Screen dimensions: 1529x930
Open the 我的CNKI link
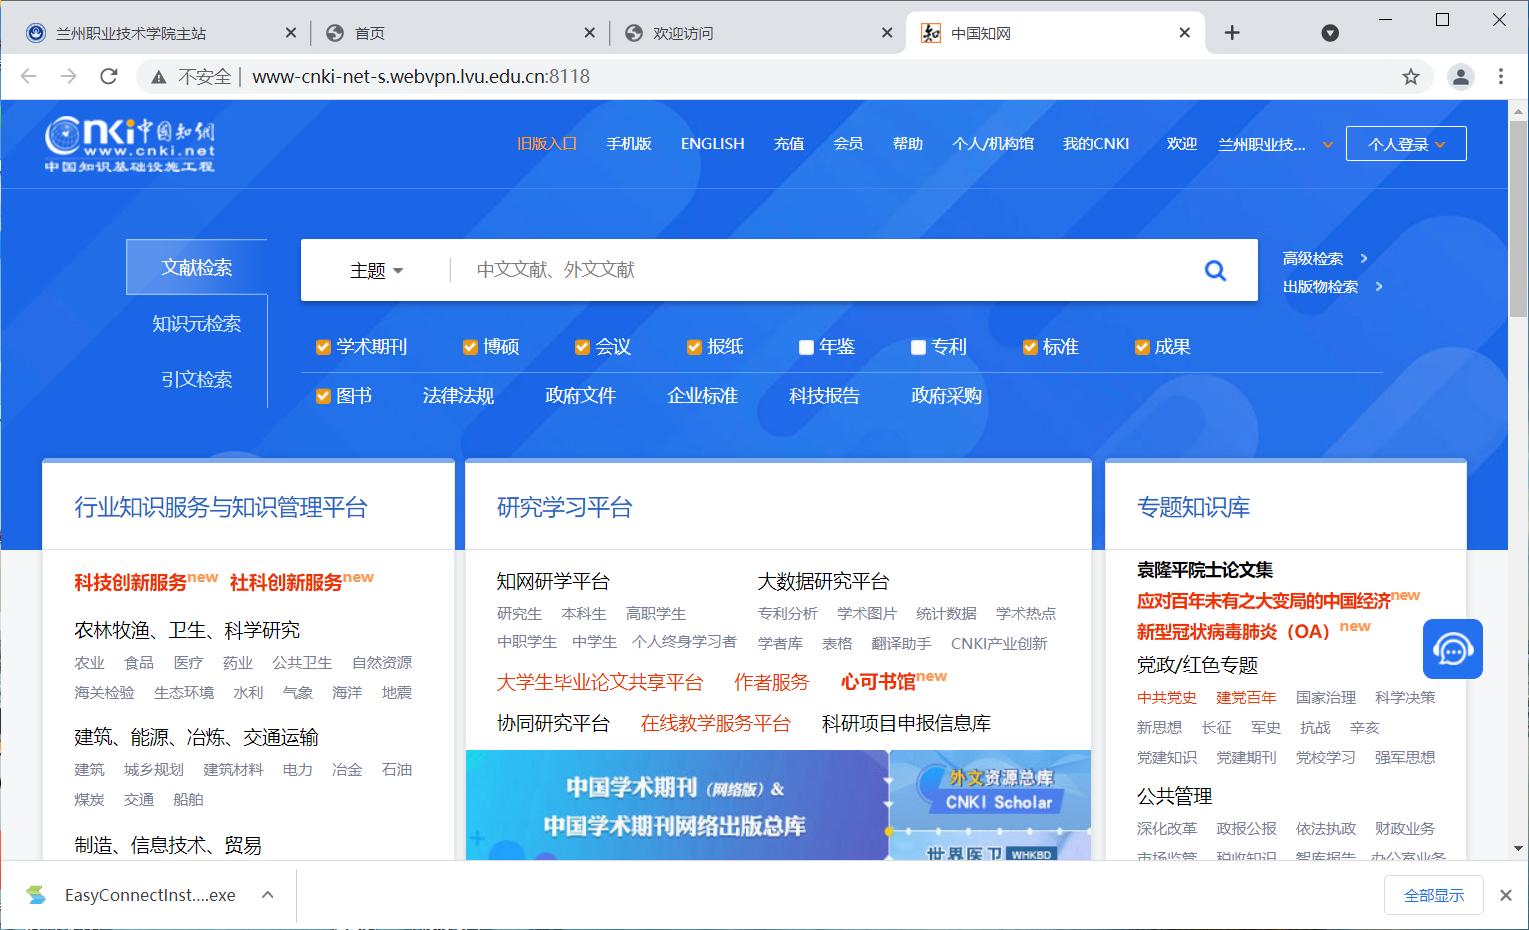(x=1096, y=144)
